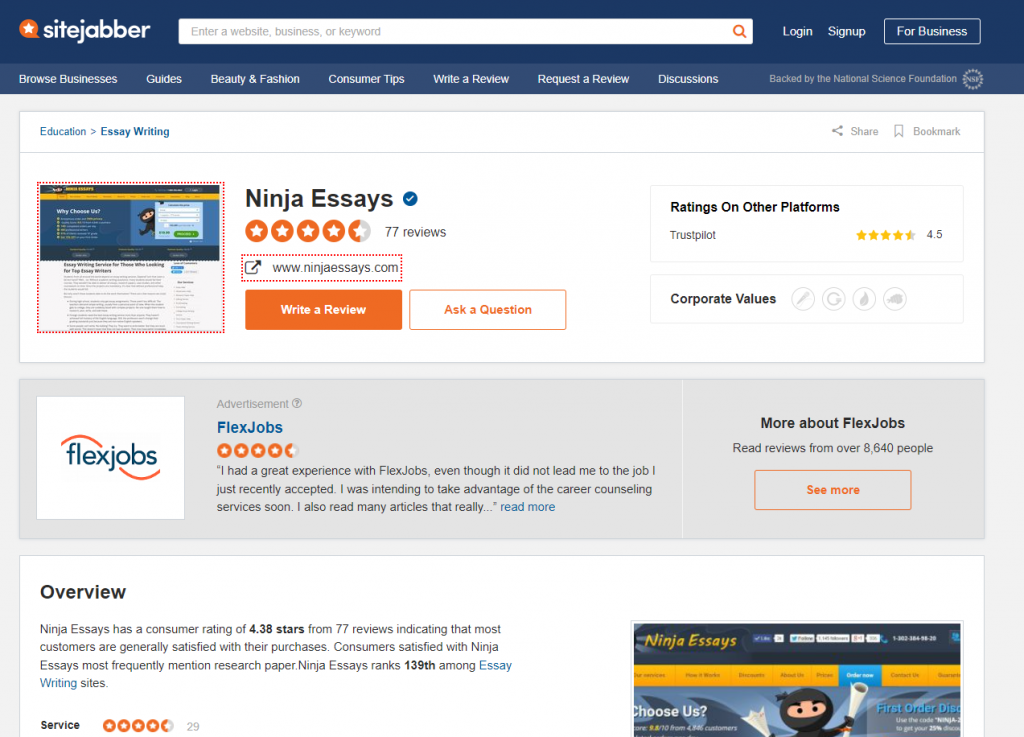Viewport: 1024px width, 737px height.
Task: Open Request a Review
Action: [x=583, y=79]
